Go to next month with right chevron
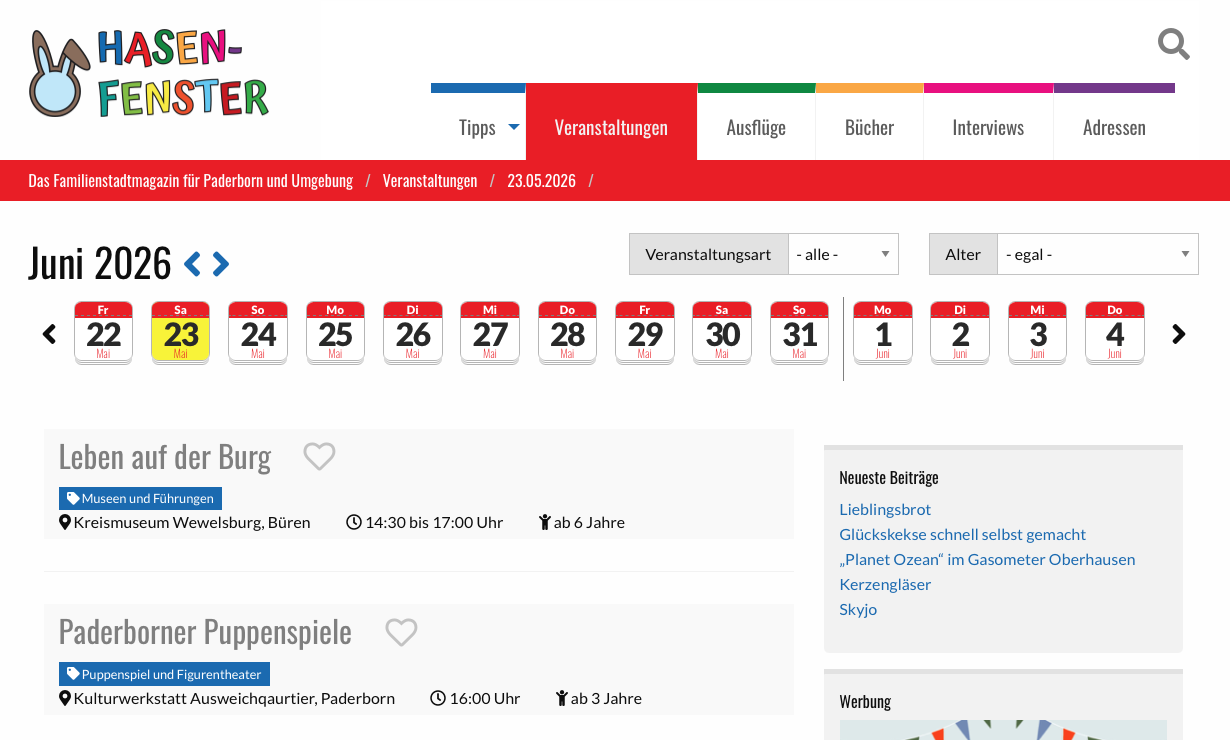 (x=221, y=264)
